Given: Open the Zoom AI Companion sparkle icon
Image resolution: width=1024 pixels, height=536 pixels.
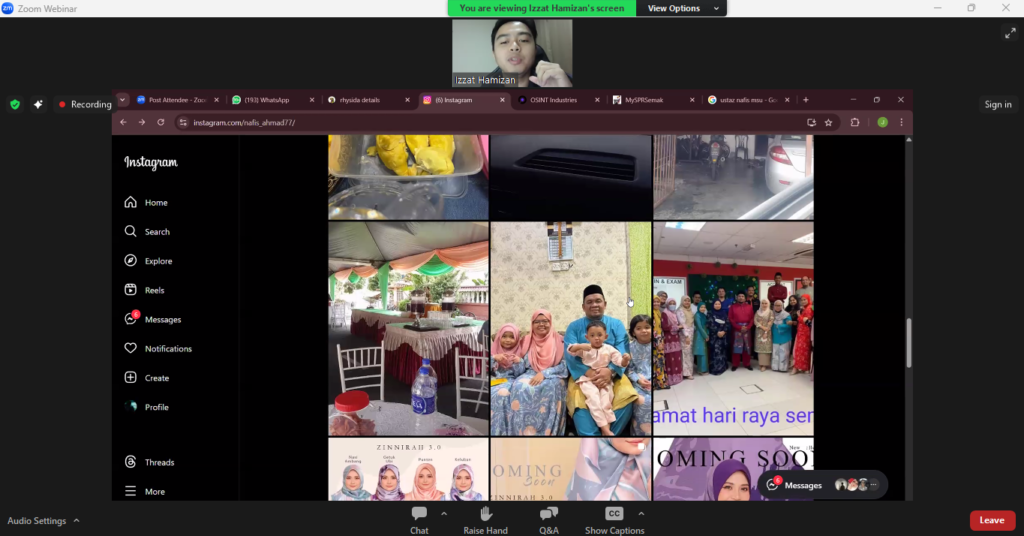Looking at the screenshot, I should click(39, 104).
